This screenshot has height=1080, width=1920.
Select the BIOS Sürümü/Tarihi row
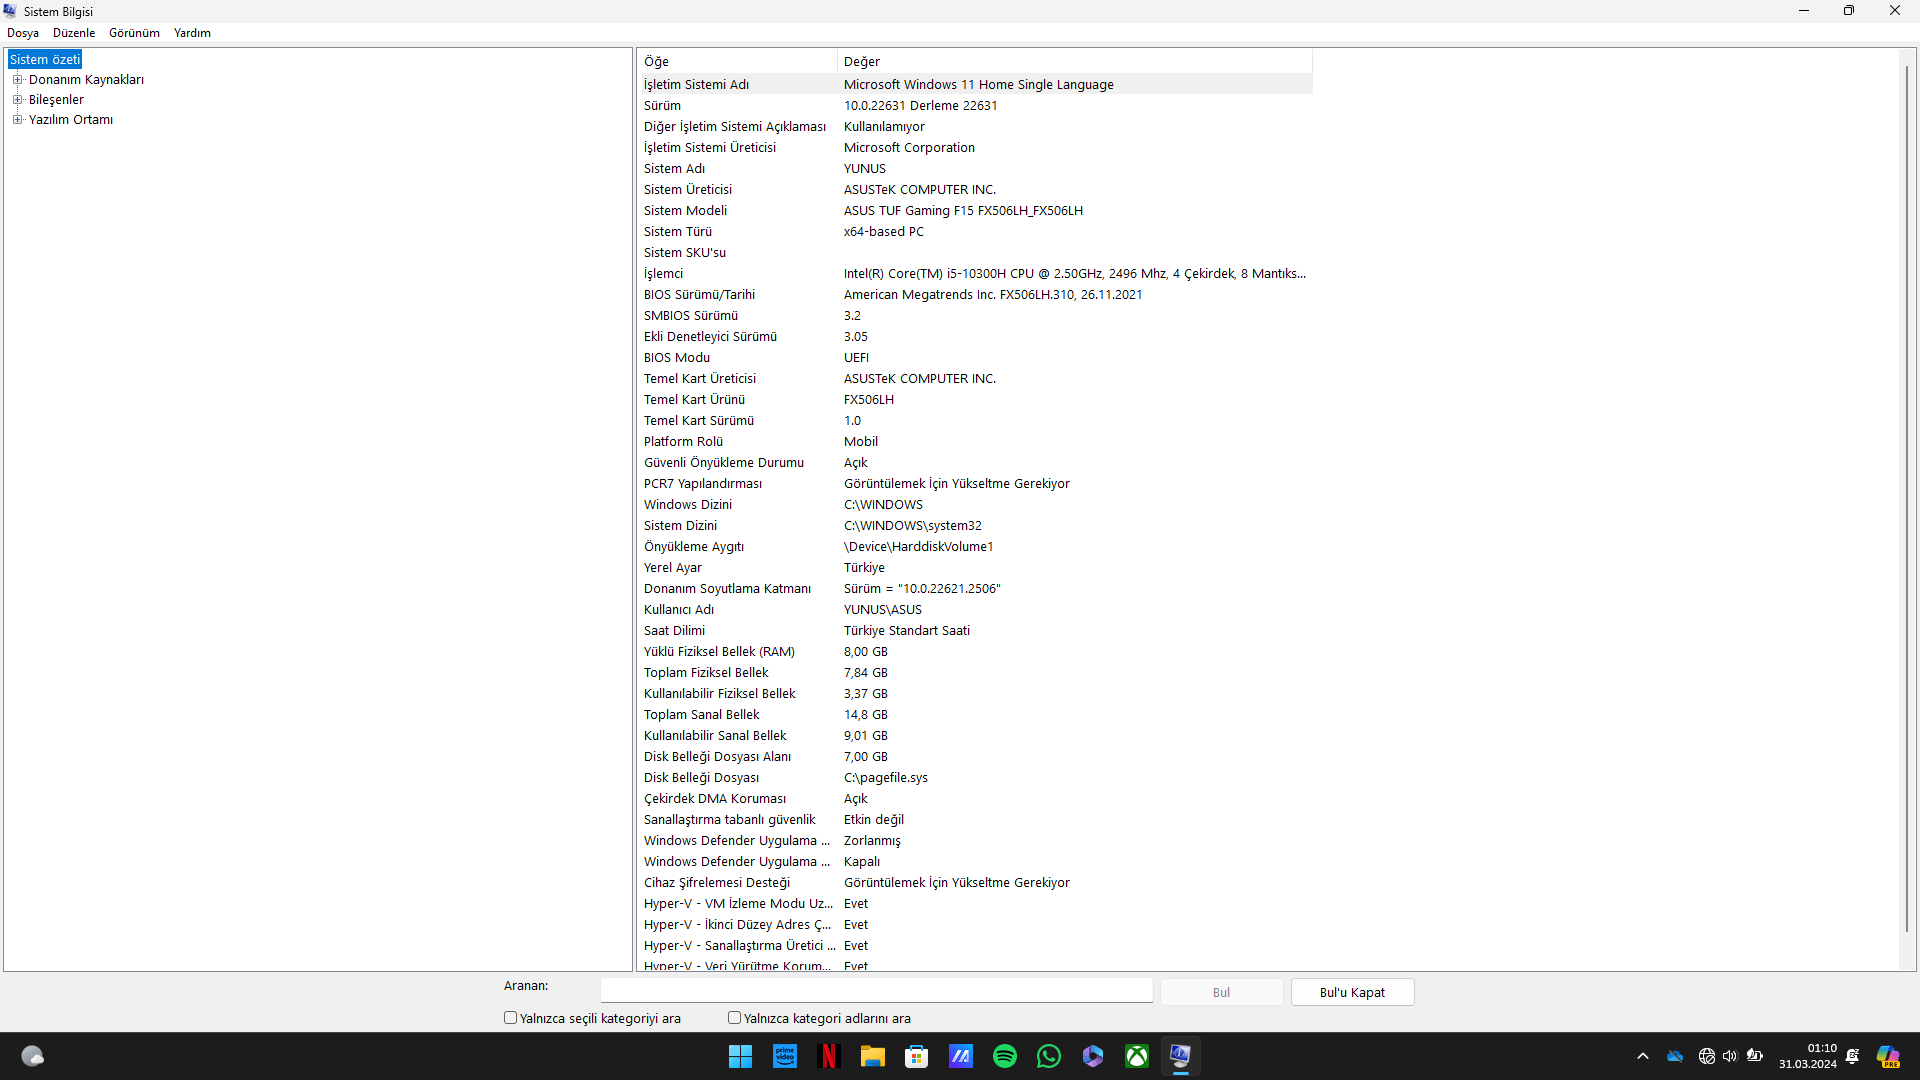pos(976,295)
